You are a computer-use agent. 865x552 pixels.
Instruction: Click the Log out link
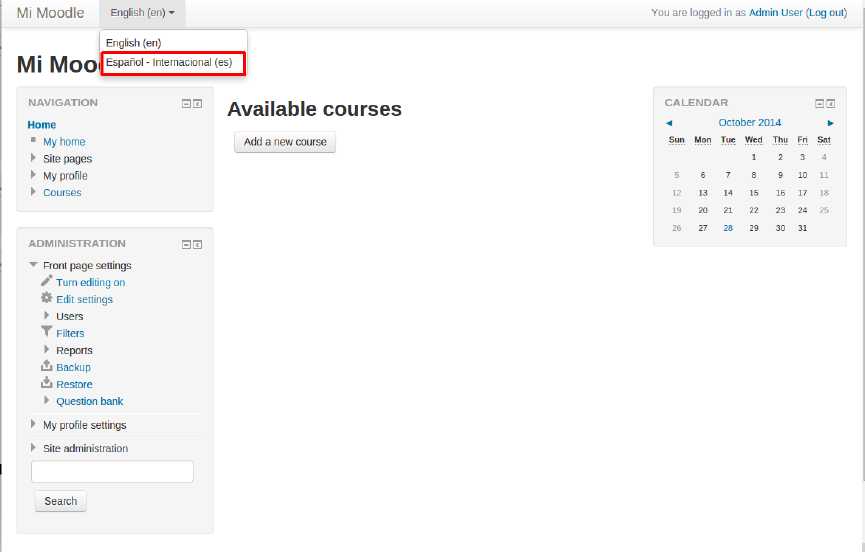[x=826, y=13]
